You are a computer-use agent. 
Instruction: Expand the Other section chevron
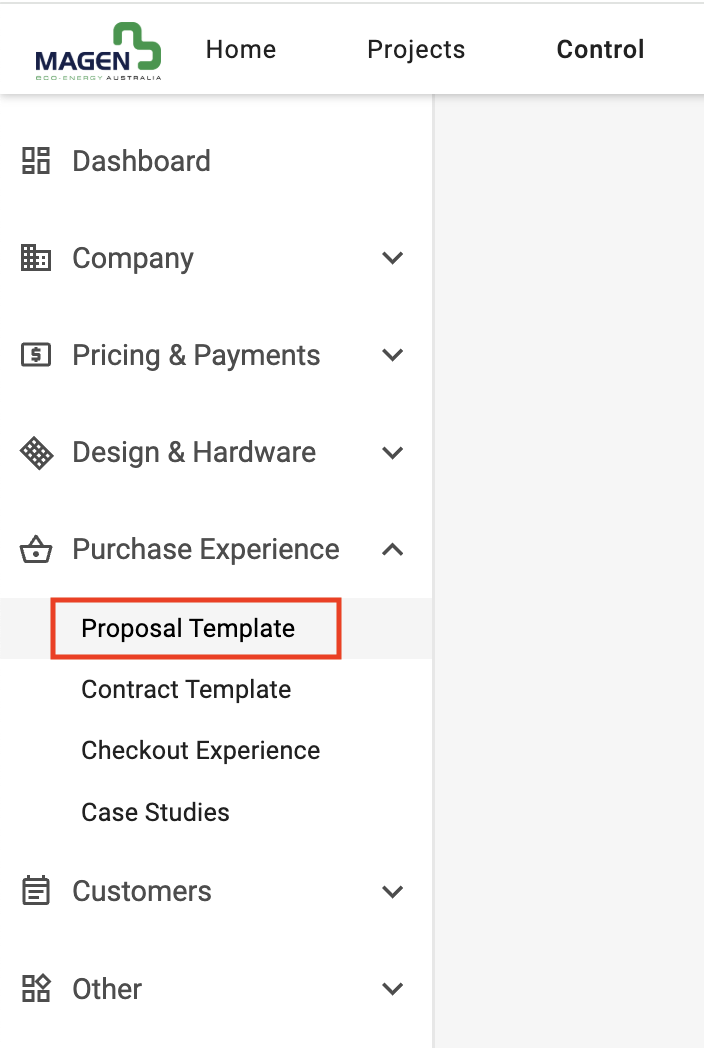(392, 989)
